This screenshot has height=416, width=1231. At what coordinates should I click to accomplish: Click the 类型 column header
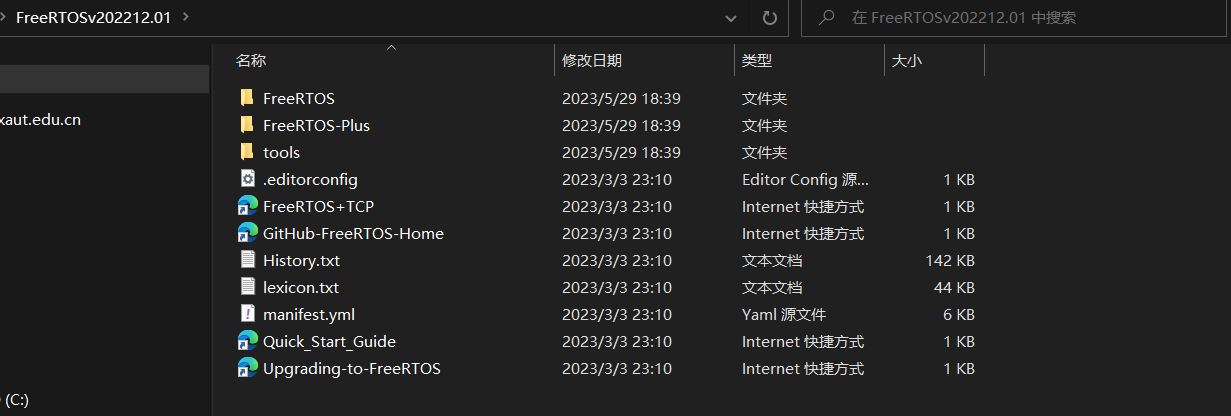tap(757, 61)
